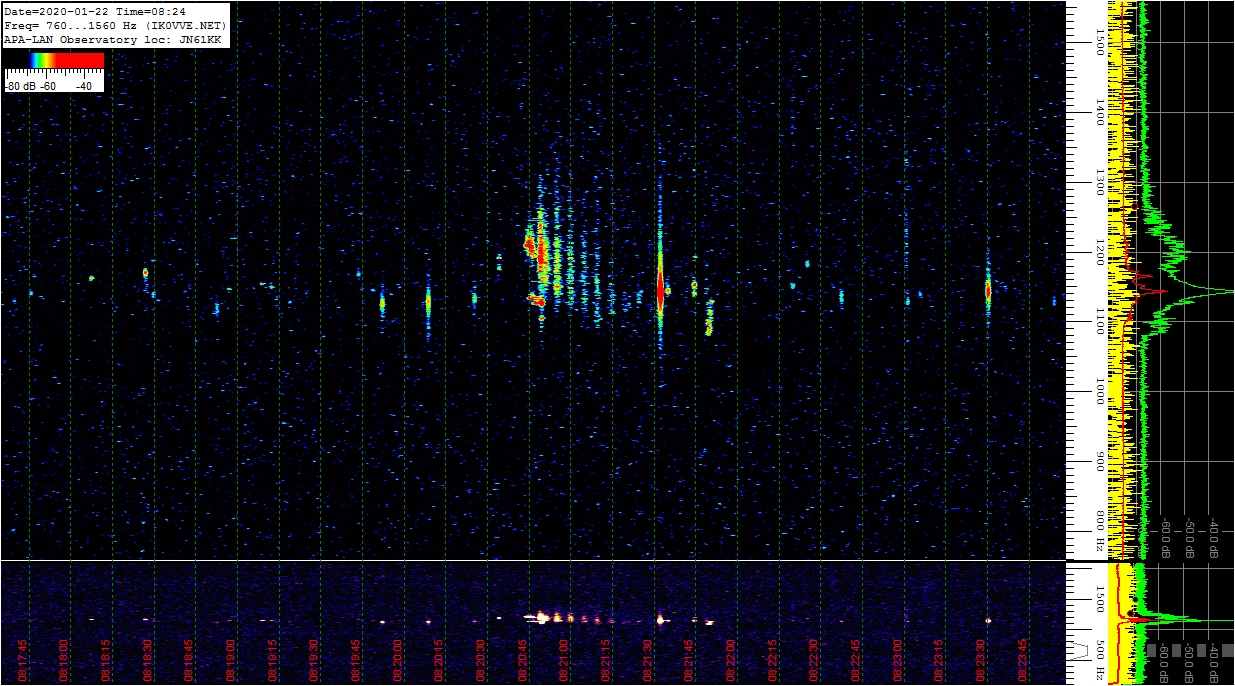Click the Freq= 760...1560 Hz (IK0VVE.NET) line

115,25
